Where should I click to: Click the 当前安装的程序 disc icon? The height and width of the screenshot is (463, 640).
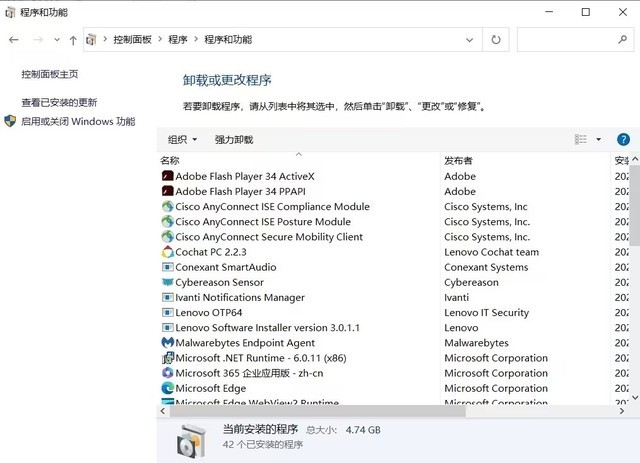[x=191, y=441]
